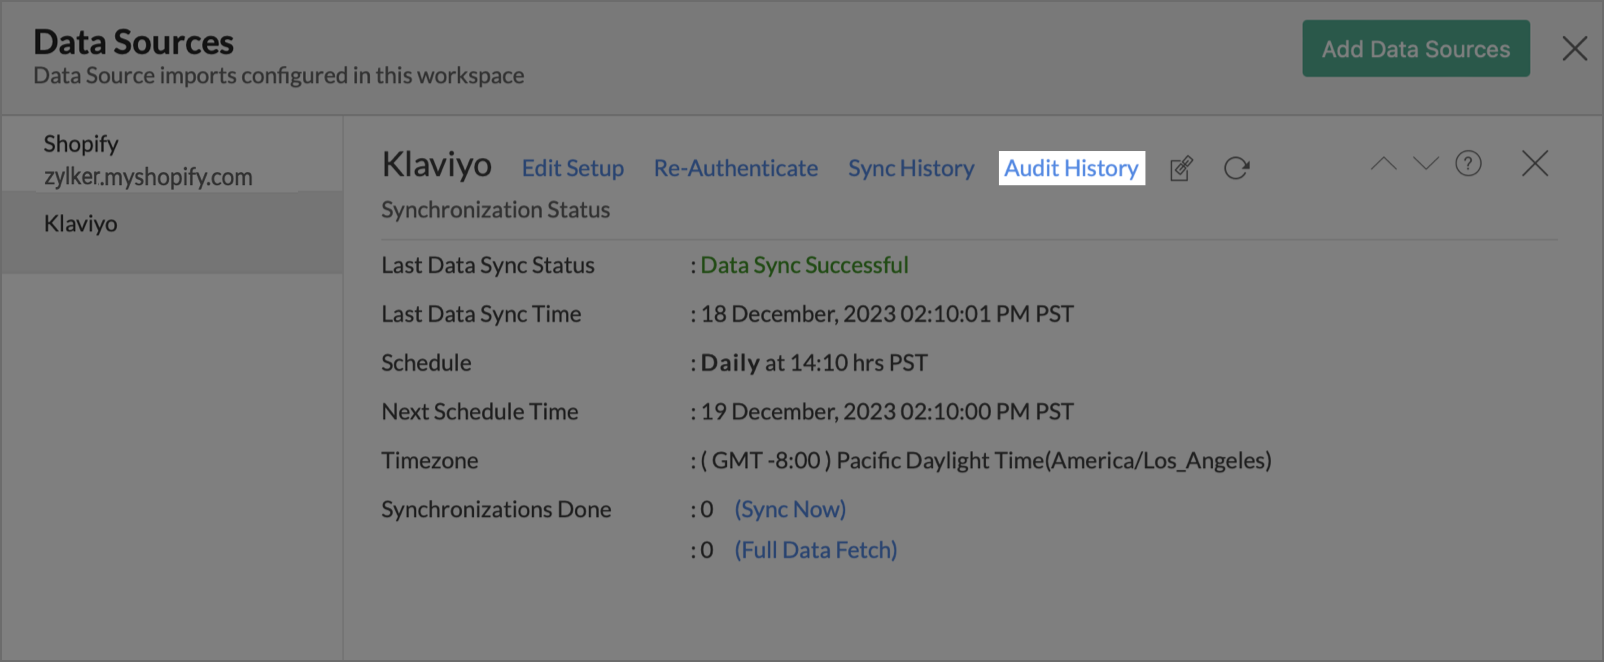Open the Edit Setup link
Image resolution: width=1604 pixels, height=662 pixels.
[x=572, y=168]
